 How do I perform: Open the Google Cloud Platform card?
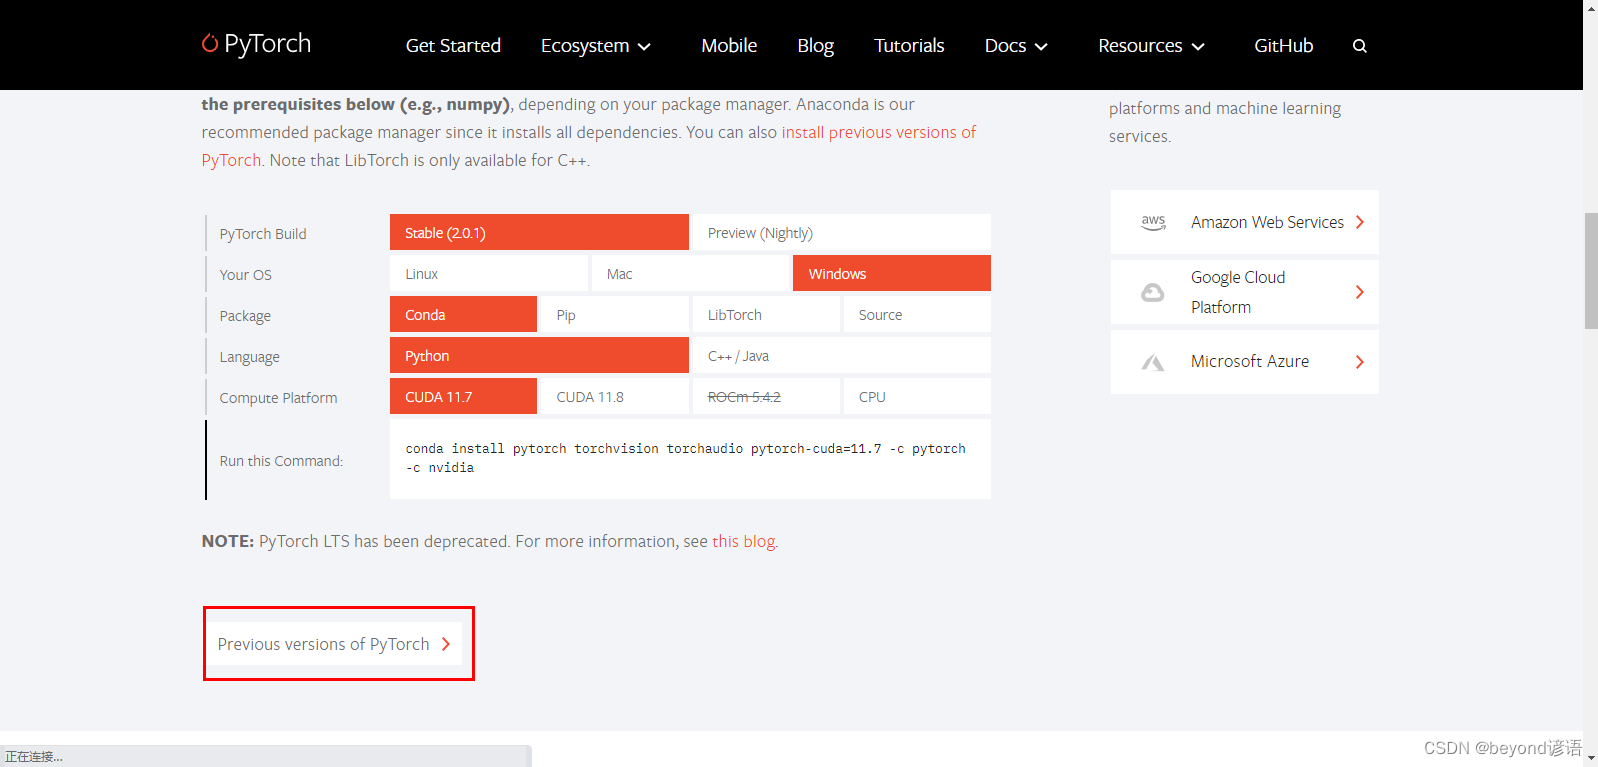pos(1245,292)
